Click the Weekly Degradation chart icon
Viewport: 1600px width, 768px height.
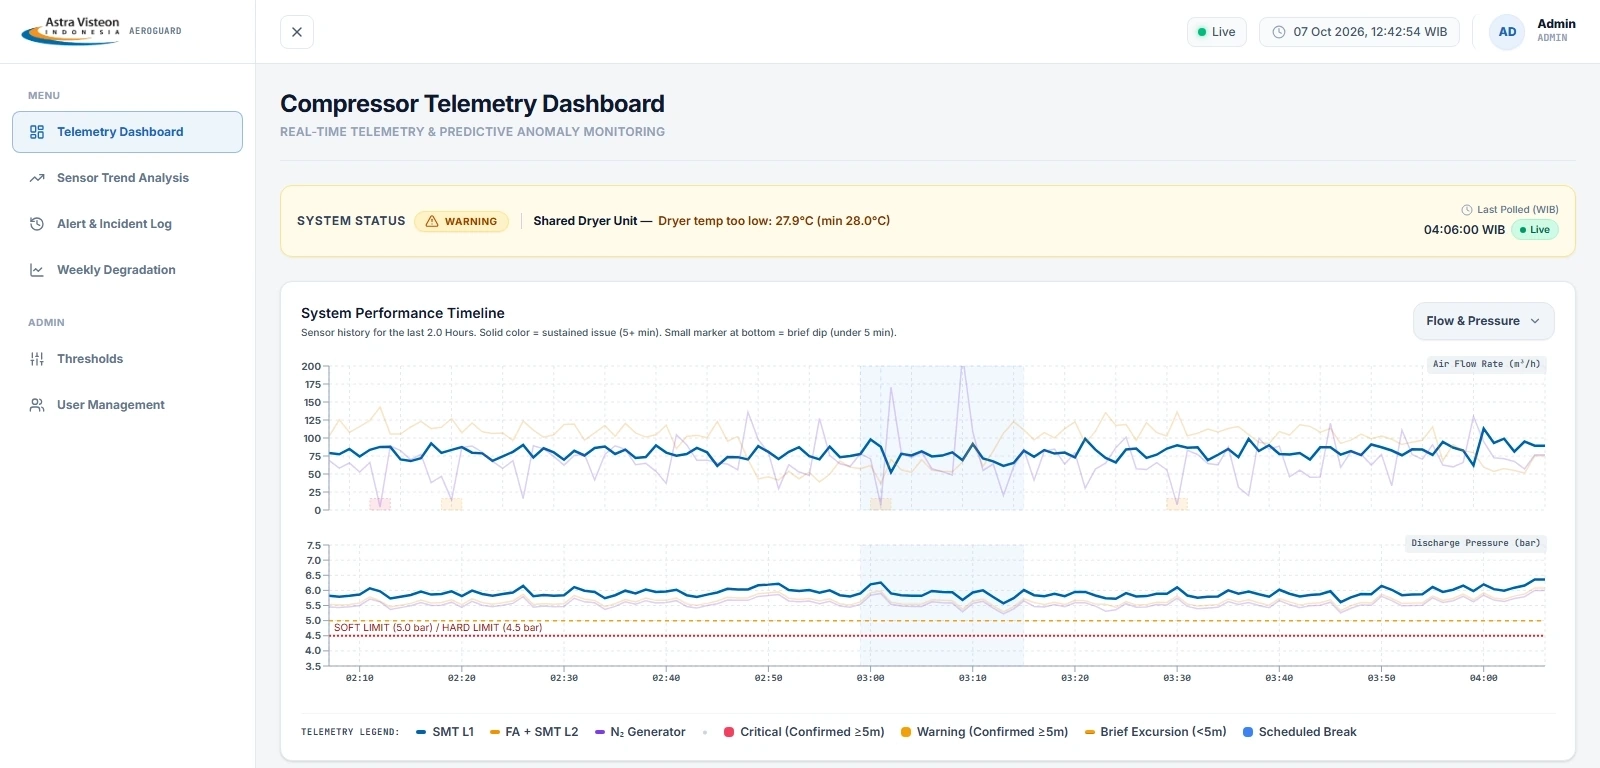37,270
